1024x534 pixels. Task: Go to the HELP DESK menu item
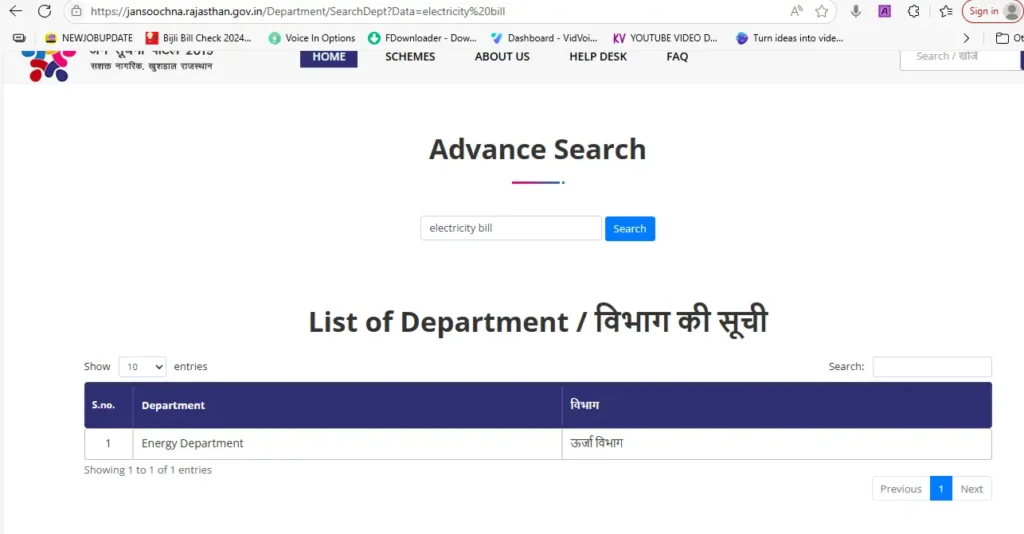click(598, 57)
